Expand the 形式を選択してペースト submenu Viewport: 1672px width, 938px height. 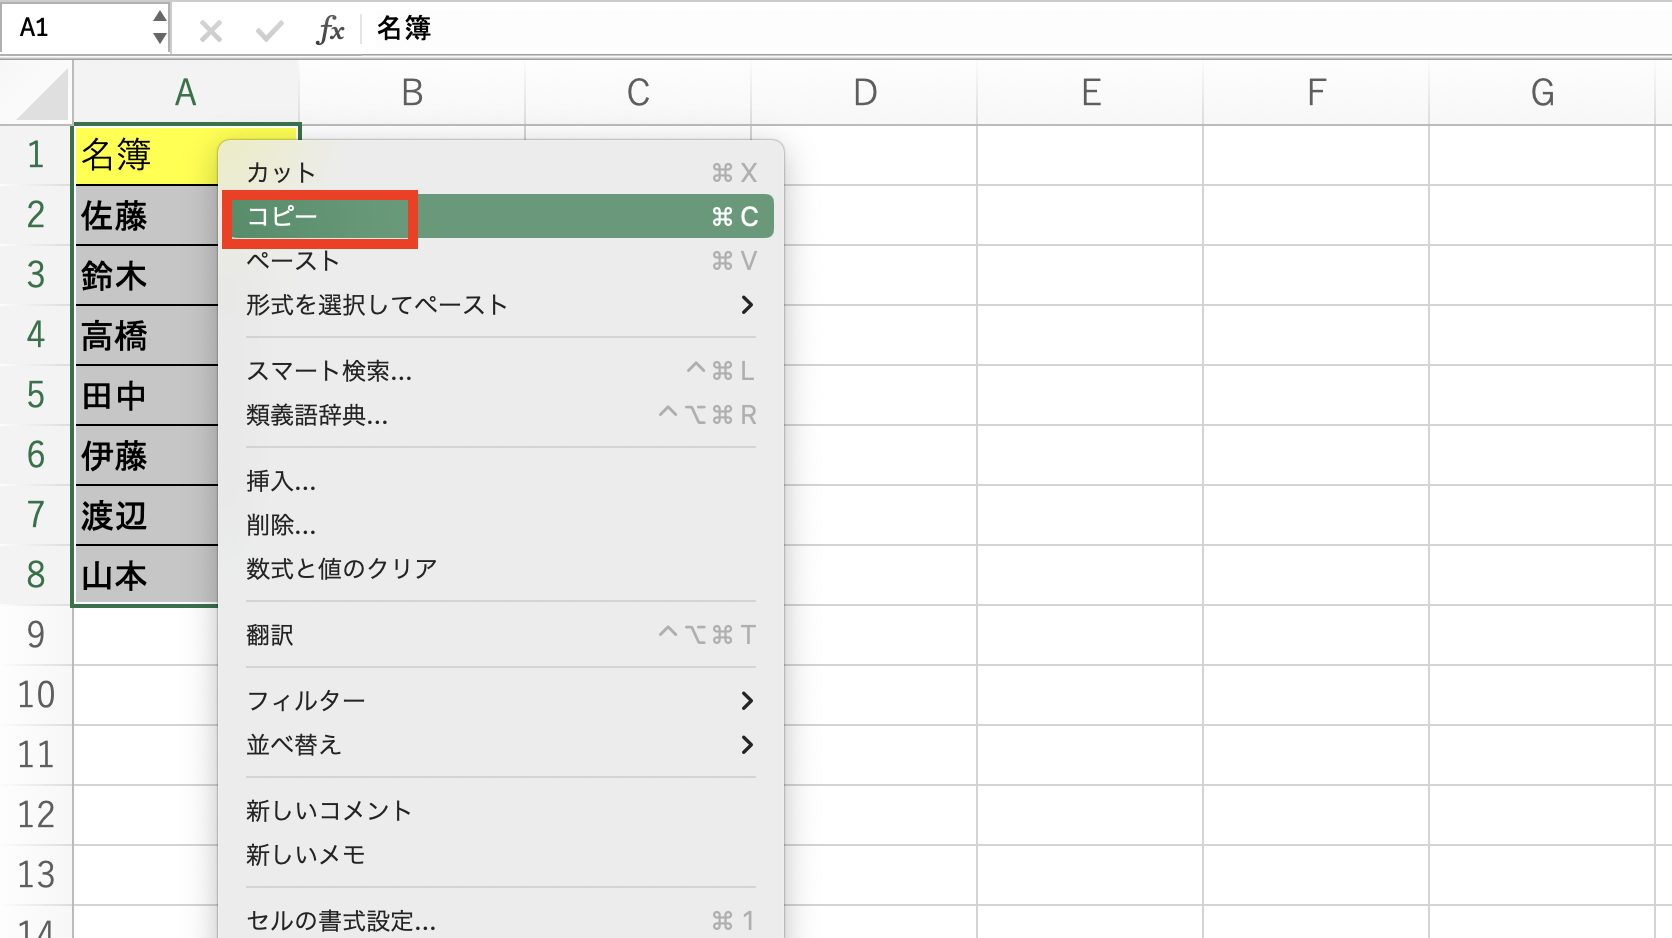click(x=377, y=305)
